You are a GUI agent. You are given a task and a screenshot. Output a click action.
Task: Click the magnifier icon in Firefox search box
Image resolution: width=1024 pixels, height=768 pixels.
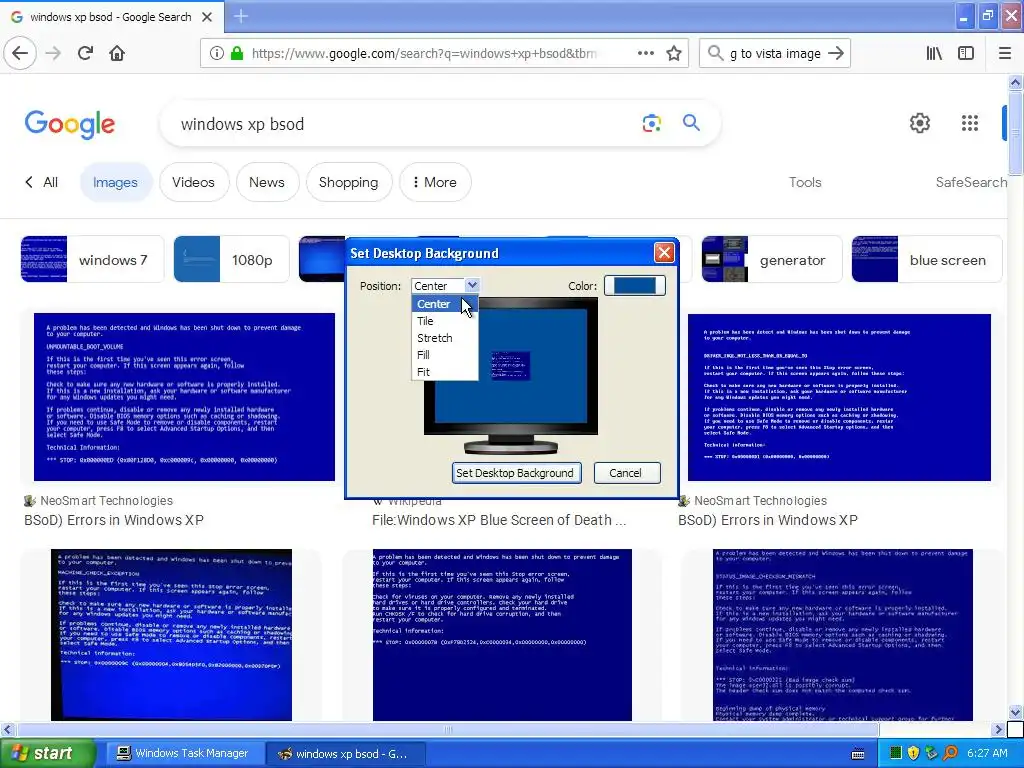click(x=716, y=53)
